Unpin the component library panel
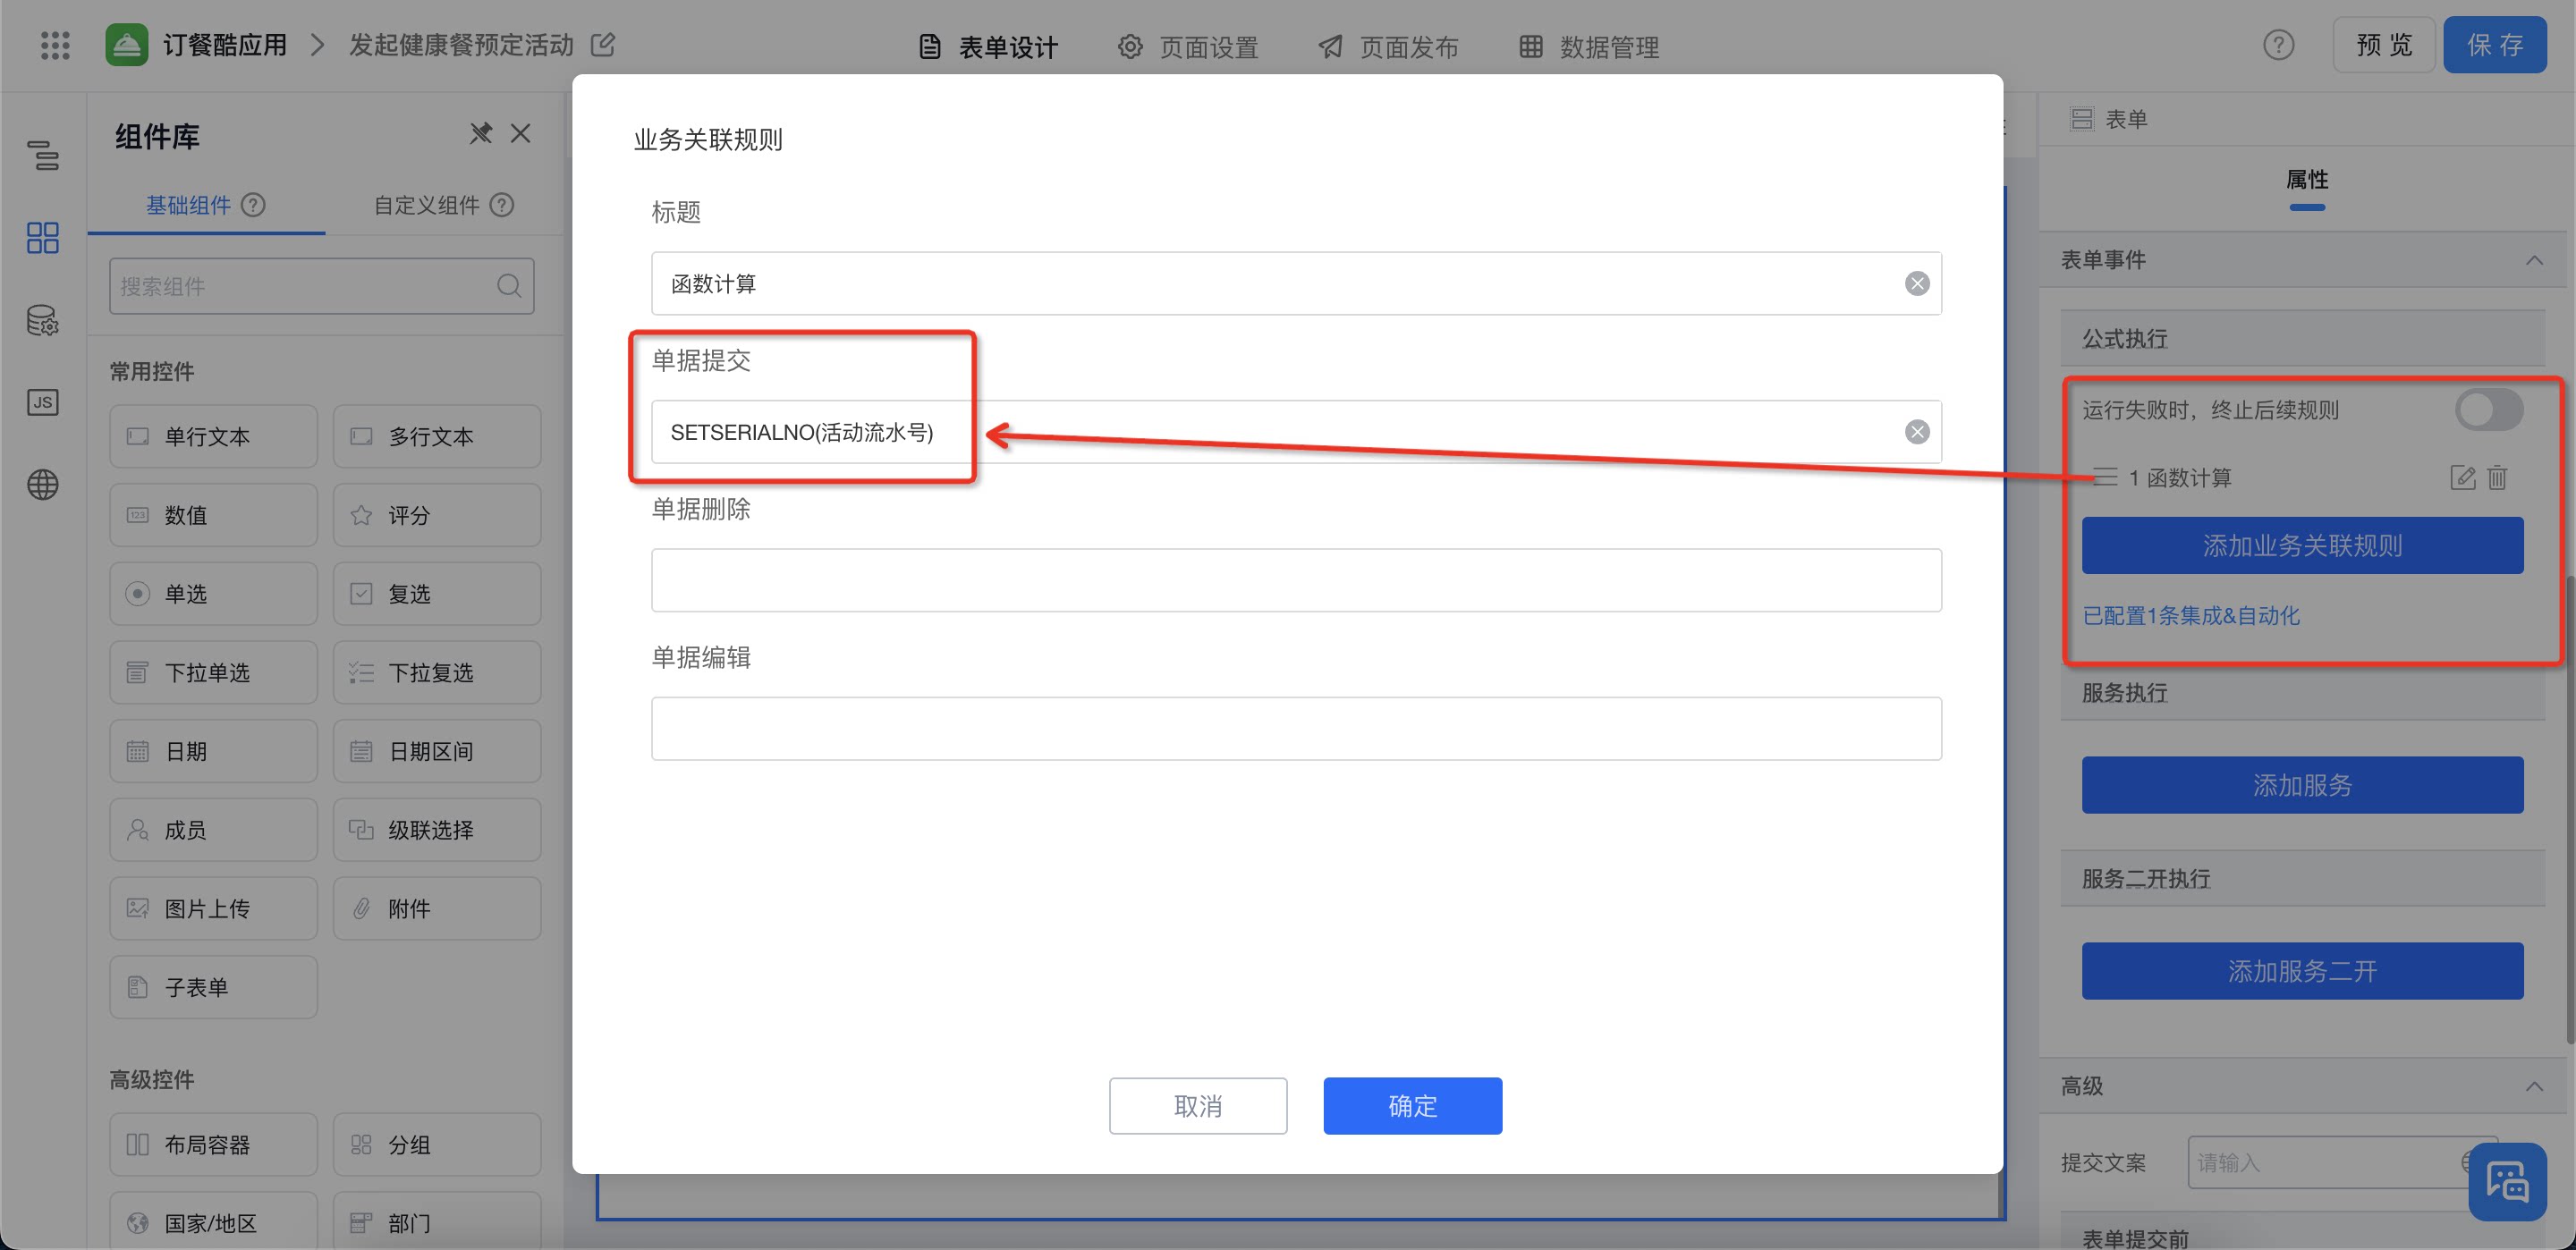 click(481, 133)
